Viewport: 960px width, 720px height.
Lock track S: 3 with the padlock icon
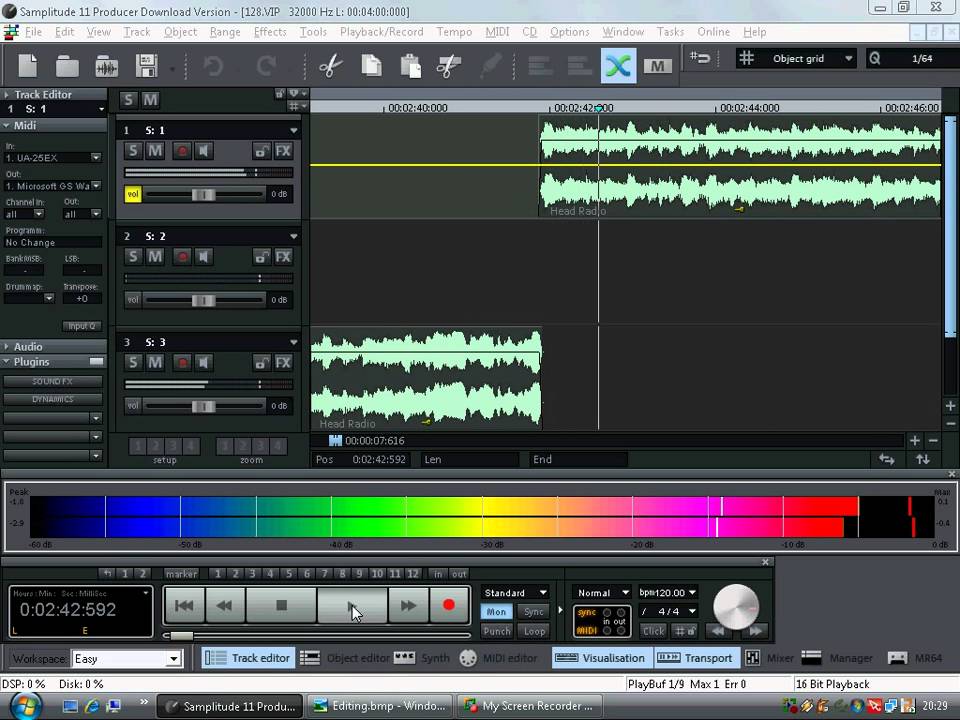(261, 362)
